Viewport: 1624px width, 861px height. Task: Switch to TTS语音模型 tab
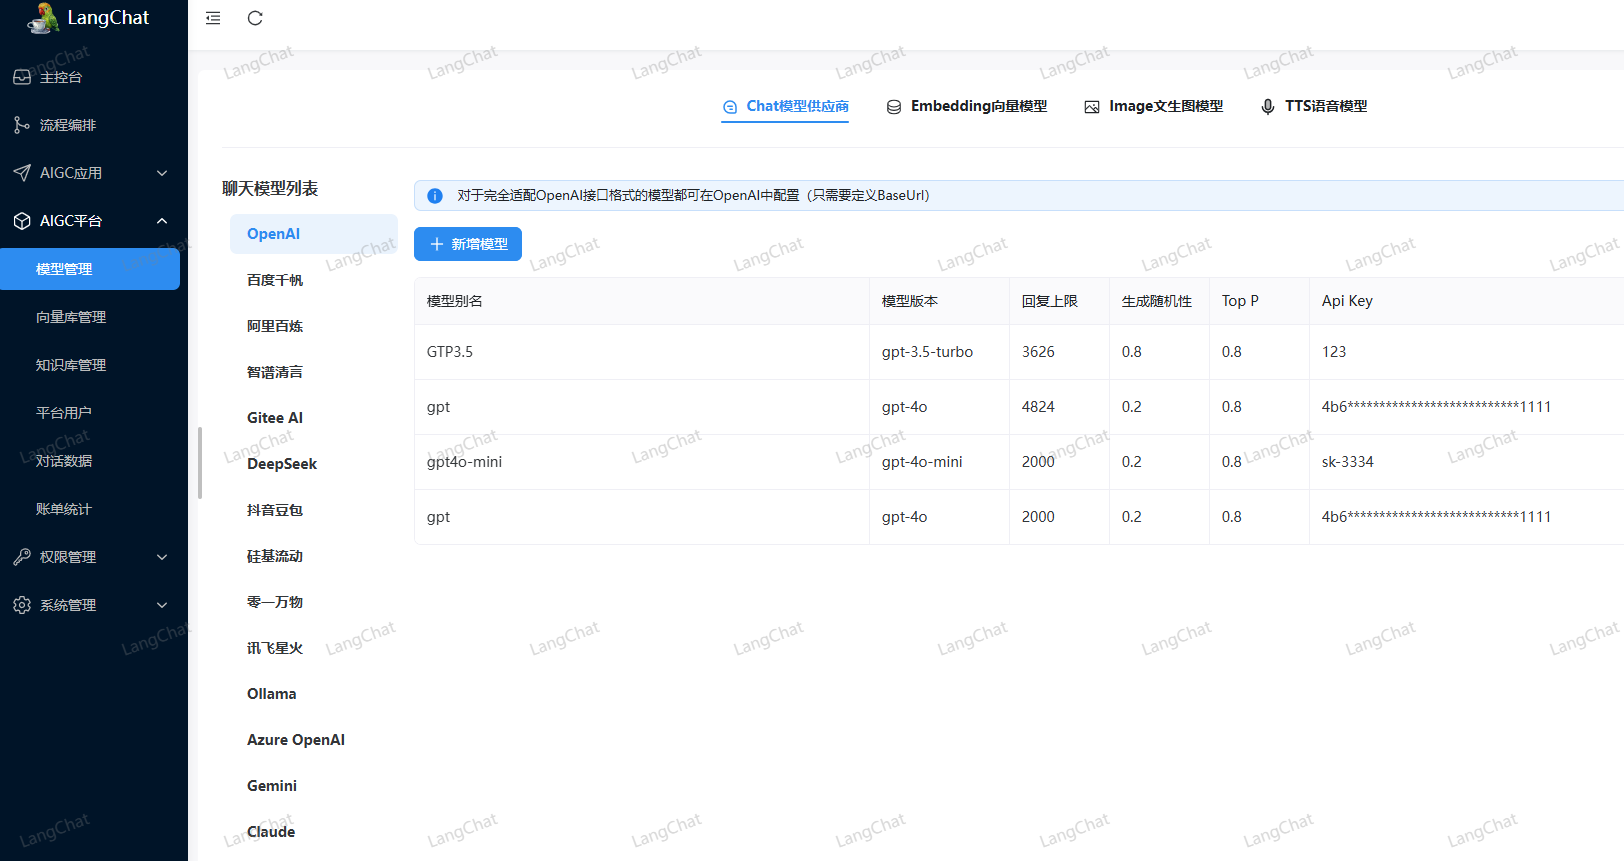point(1314,106)
